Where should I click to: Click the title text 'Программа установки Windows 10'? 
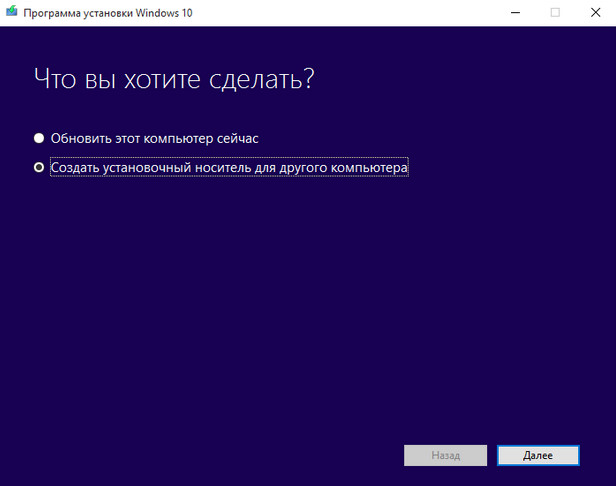click(x=108, y=13)
